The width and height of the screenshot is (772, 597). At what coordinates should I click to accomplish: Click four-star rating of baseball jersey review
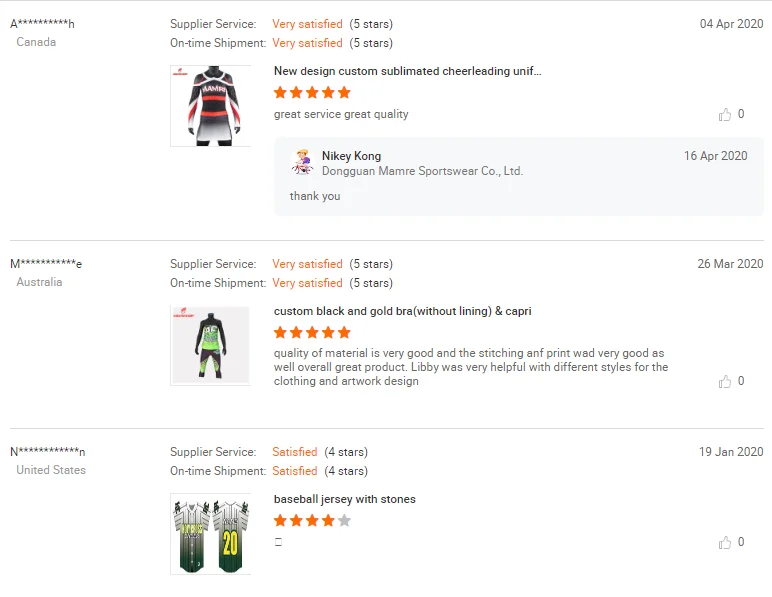coord(312,521)
